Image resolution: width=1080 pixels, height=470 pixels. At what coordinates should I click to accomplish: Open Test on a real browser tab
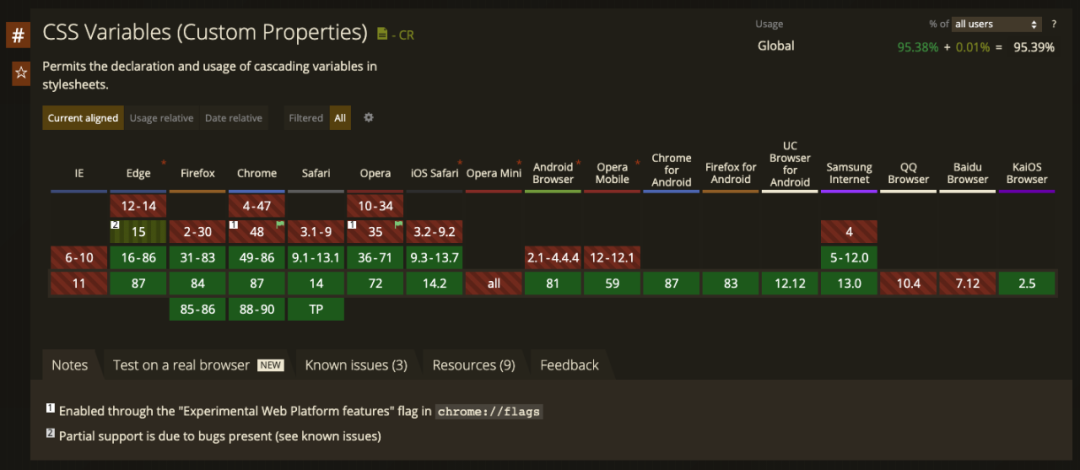198,365
